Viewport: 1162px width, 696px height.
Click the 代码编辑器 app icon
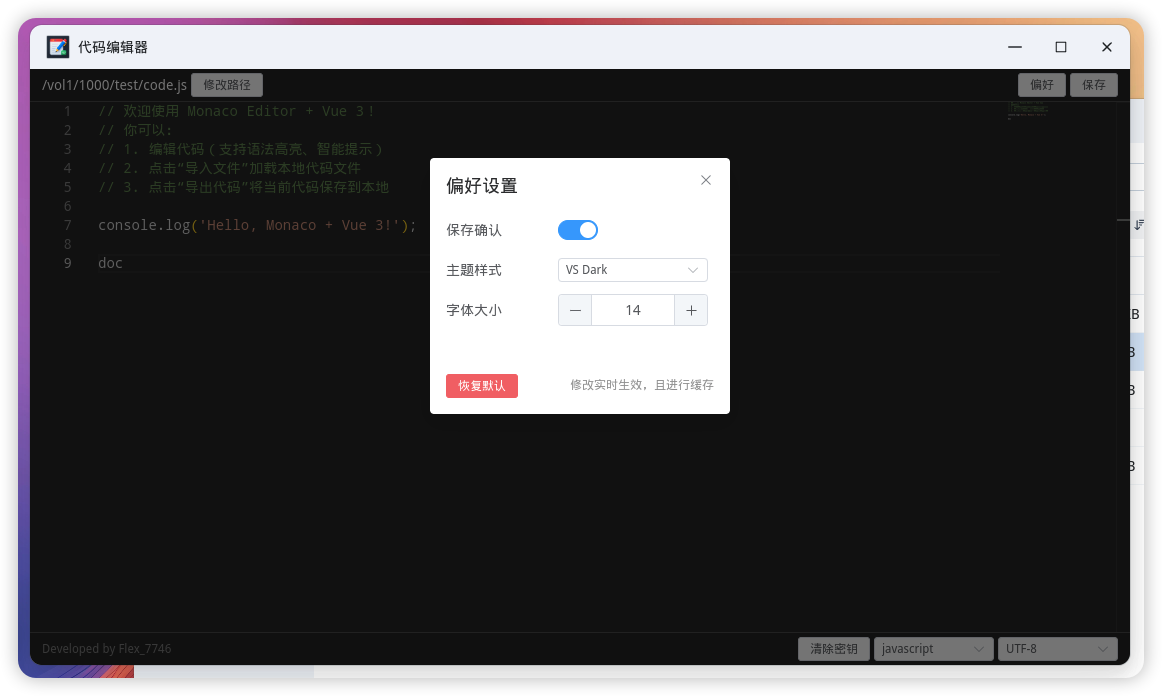58,47
